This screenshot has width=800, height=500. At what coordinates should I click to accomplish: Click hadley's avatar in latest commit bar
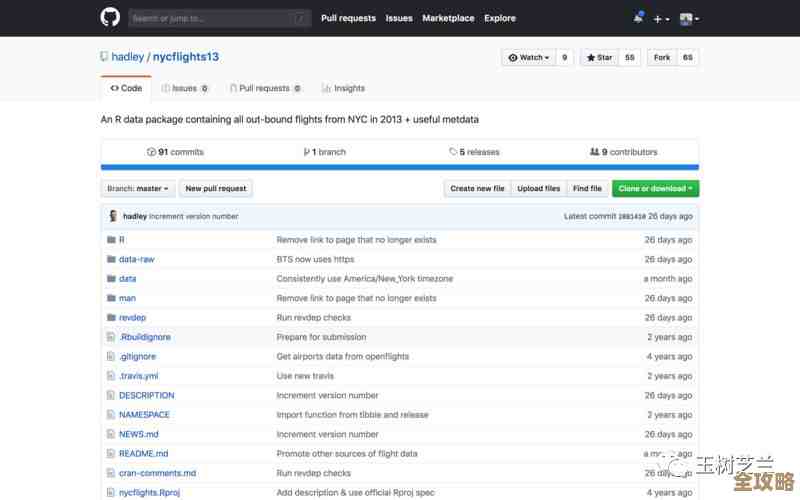pos(113,216)
